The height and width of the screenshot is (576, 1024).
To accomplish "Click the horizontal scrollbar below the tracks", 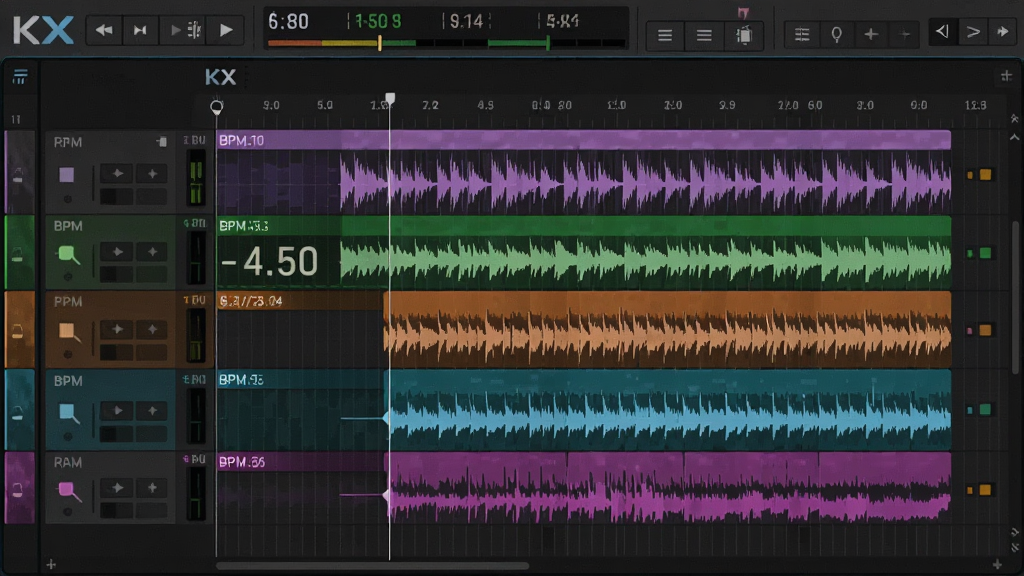I will pyautogui.click(x=372, y=566).
